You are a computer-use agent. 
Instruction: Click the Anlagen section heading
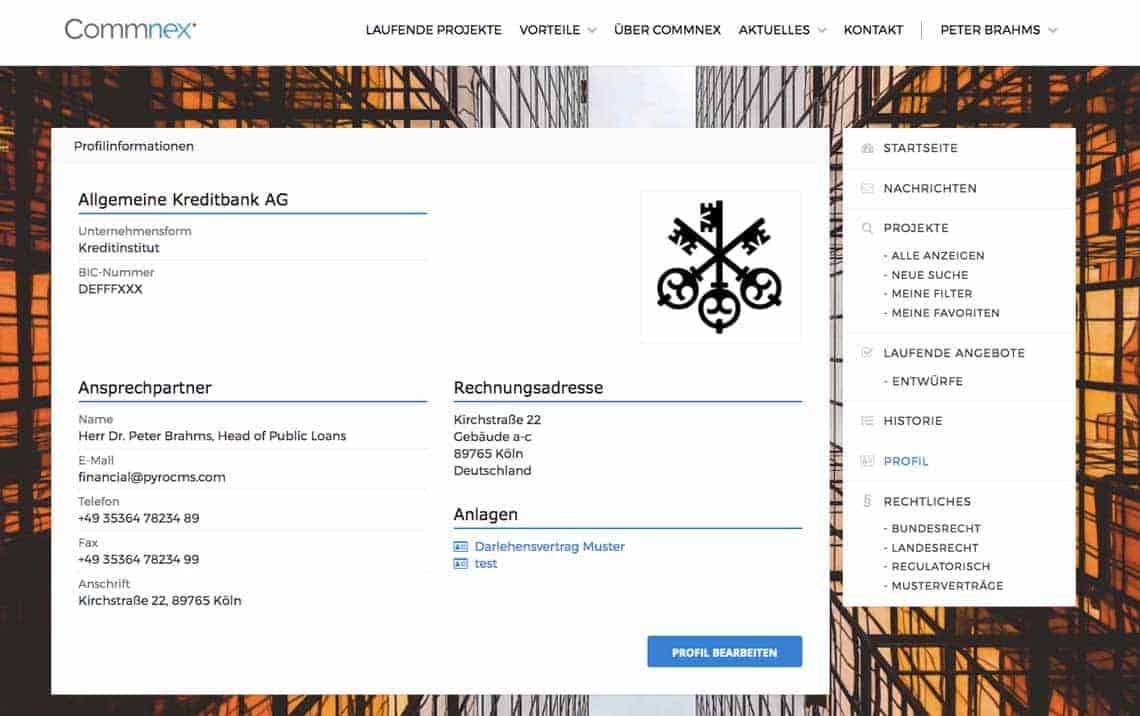(486, 515)
